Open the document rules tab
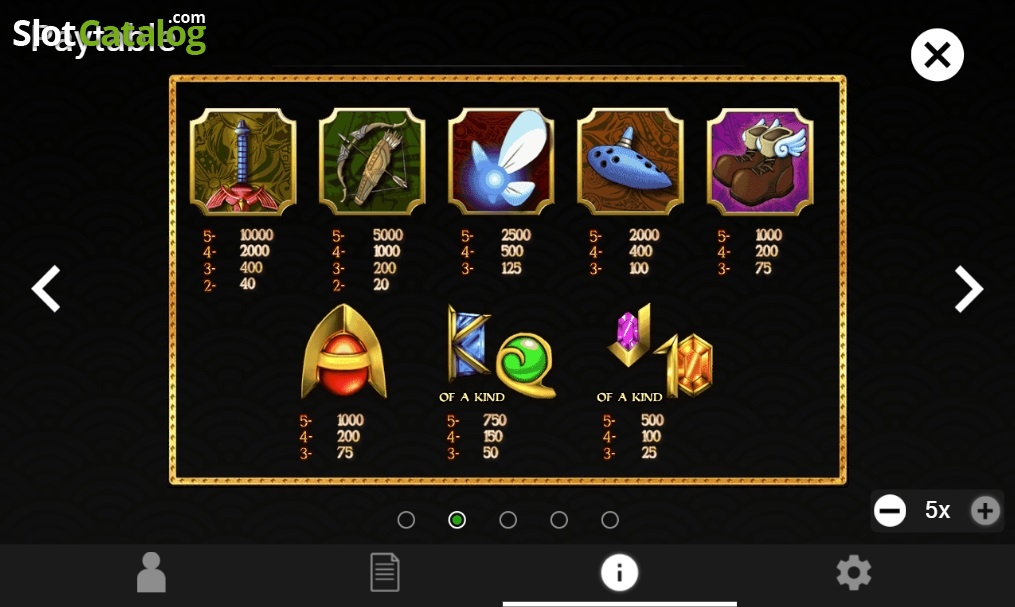Viewport: 1015px width, 607px height. coord(385,572)
